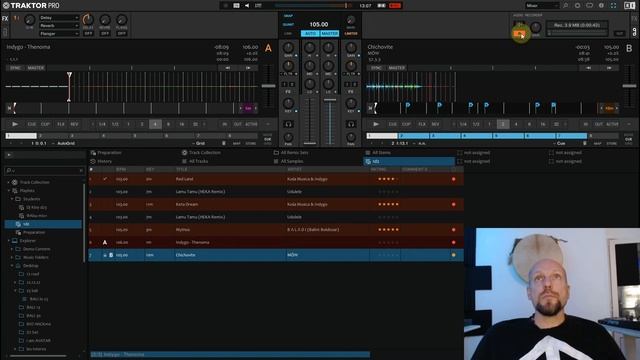
Task: Click deck B loop IN button
Action: tap(585, 124)
